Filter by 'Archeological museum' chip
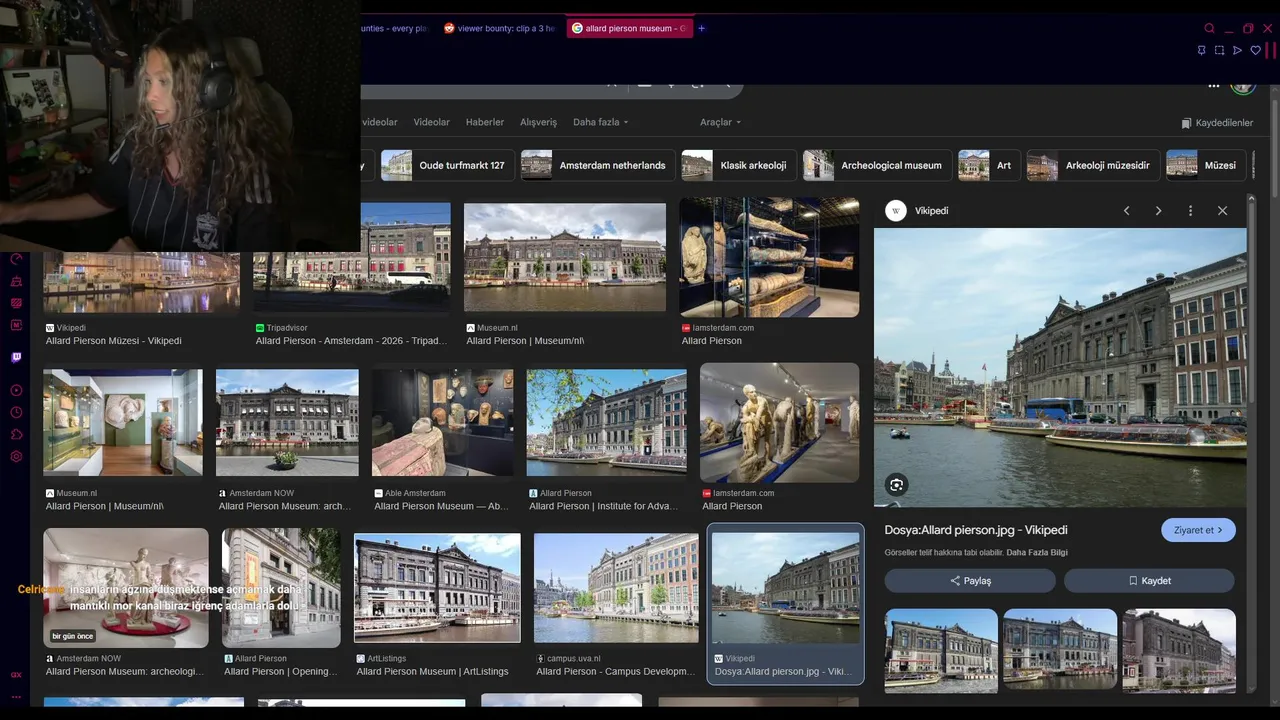The image size is (1280, 720). [877, 165]
